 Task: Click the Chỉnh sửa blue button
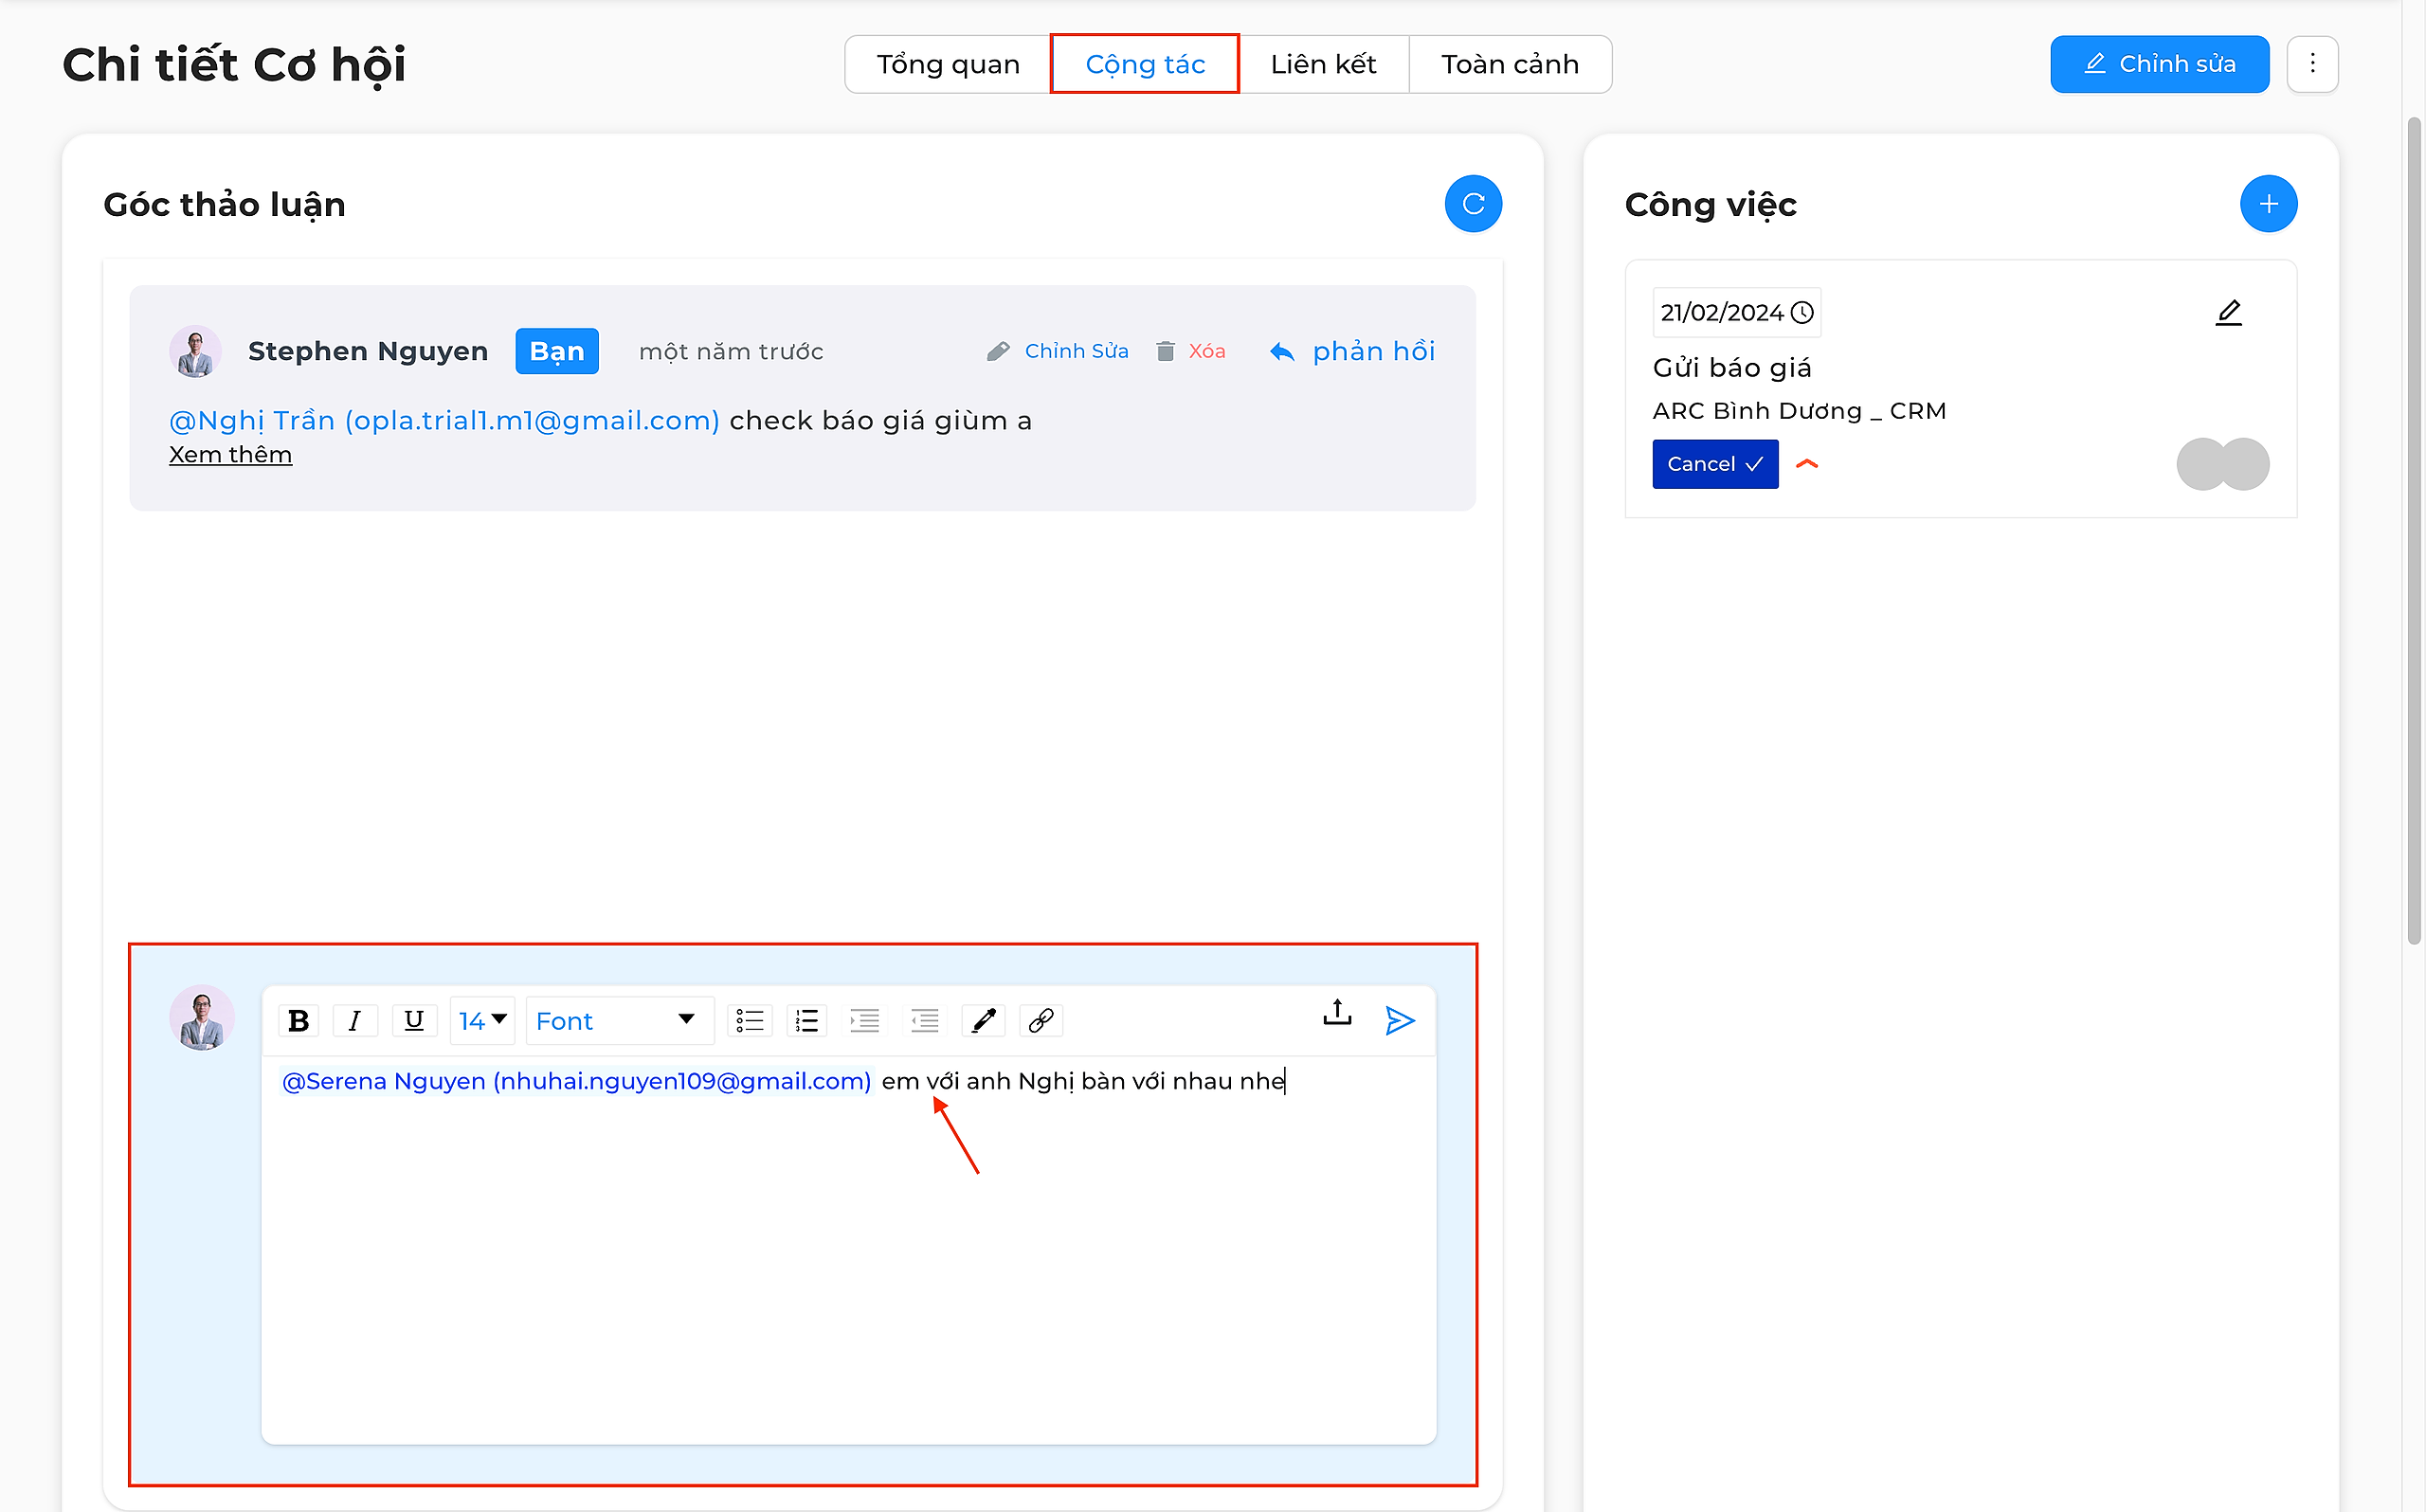pos(2159,64)
